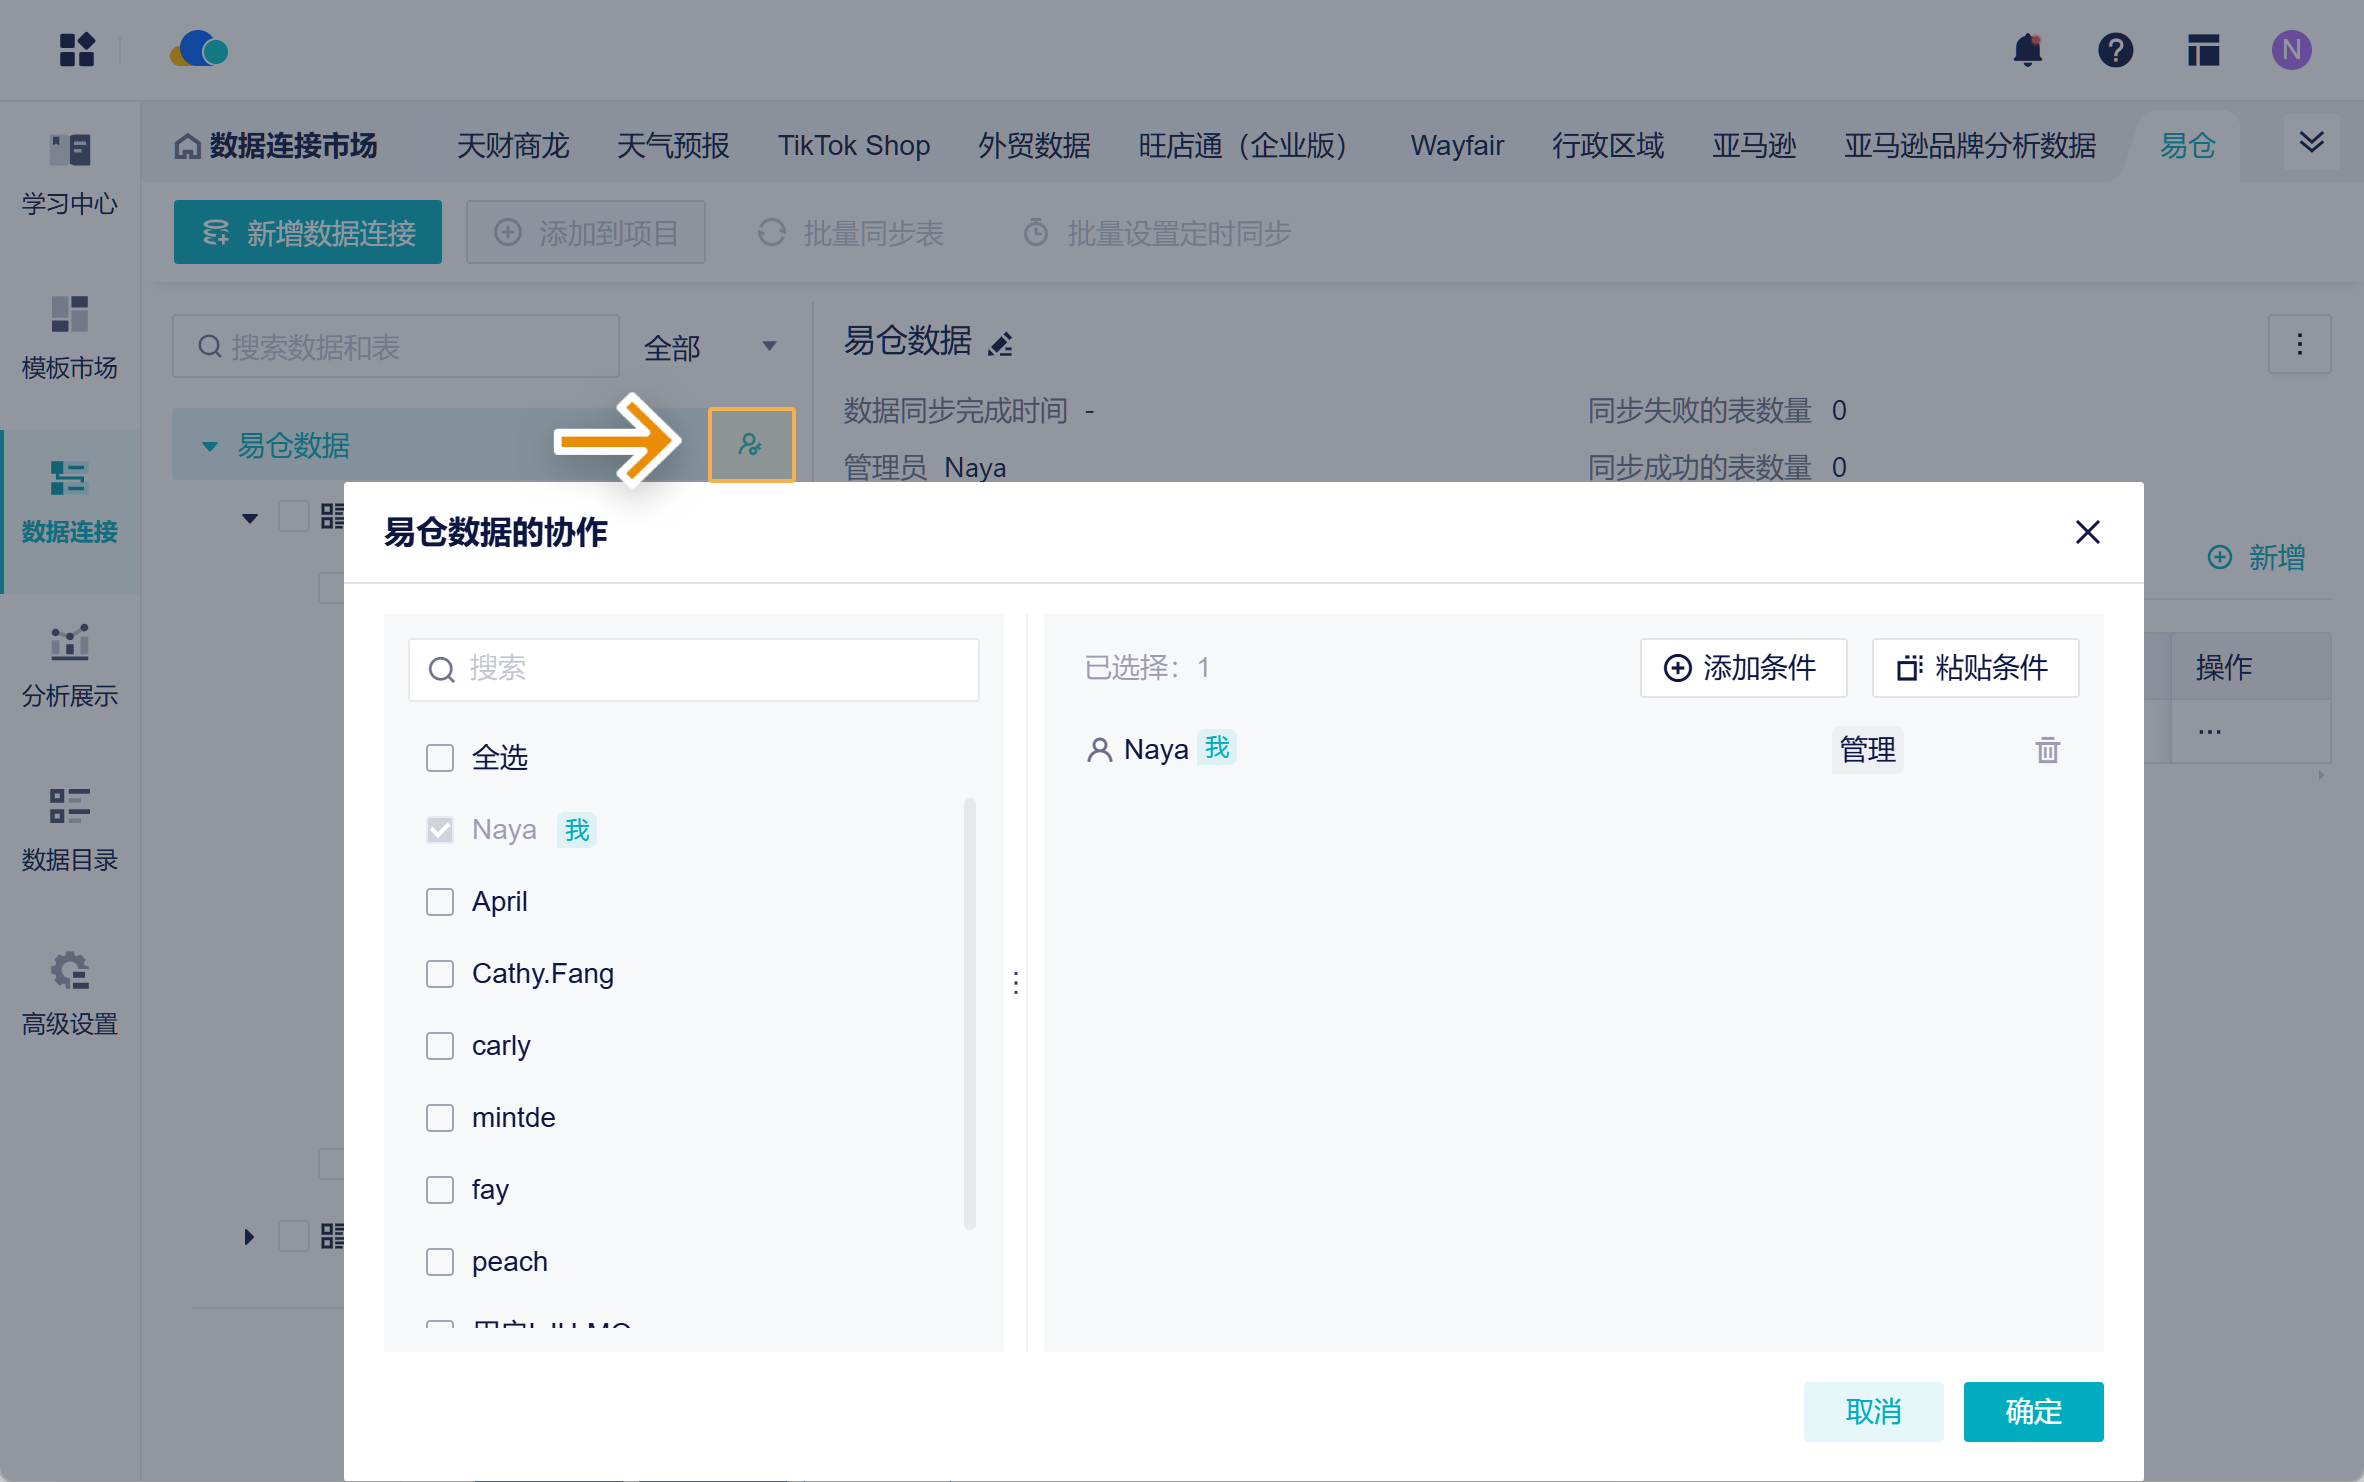Toggle the Naya checkbox in user list
Viewport: 2364px width, 1482px height.
(440, 829)
